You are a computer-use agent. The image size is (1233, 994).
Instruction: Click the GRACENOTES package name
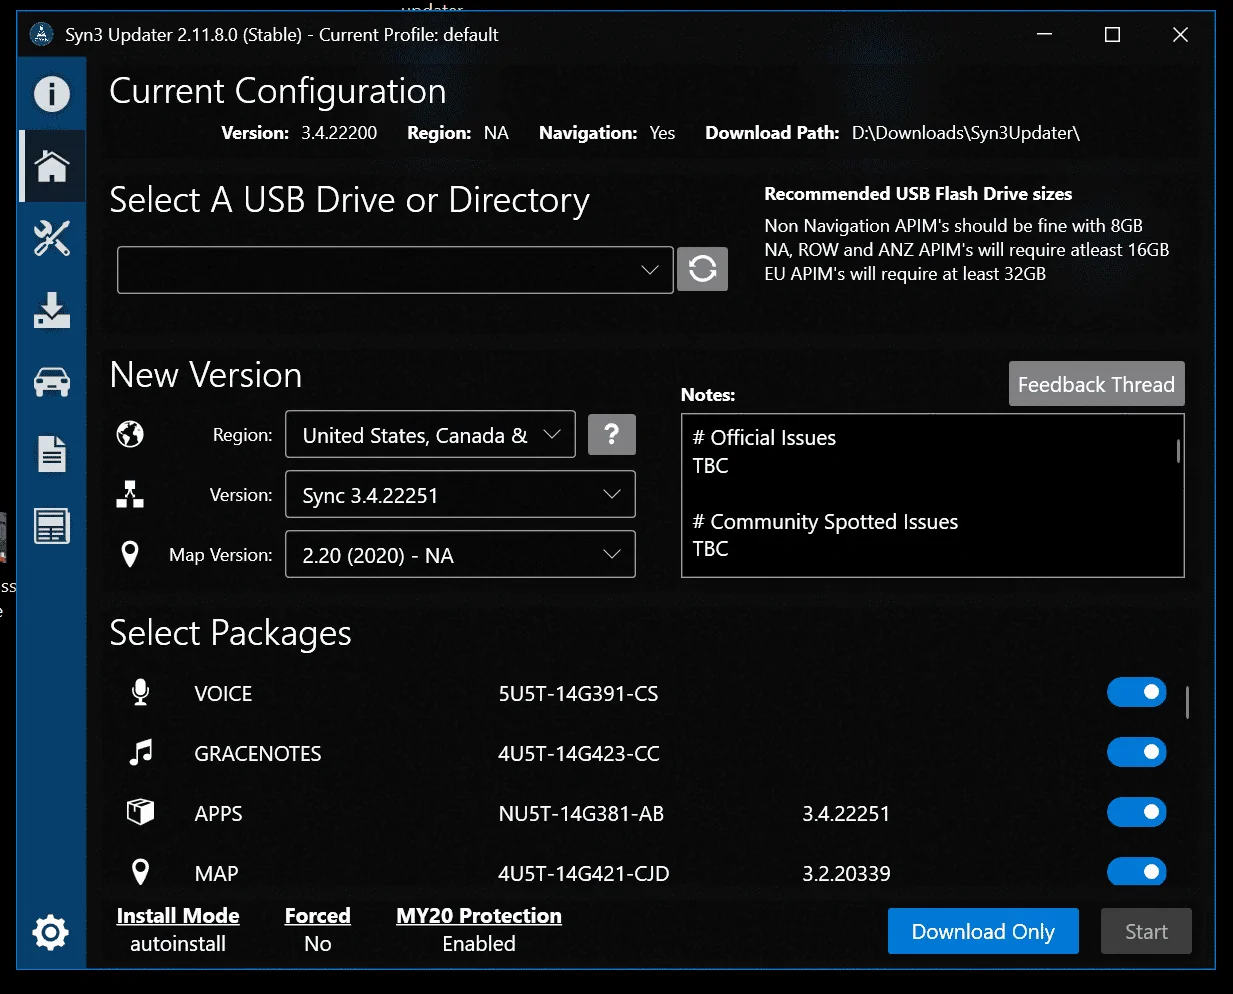coord(258,754)
